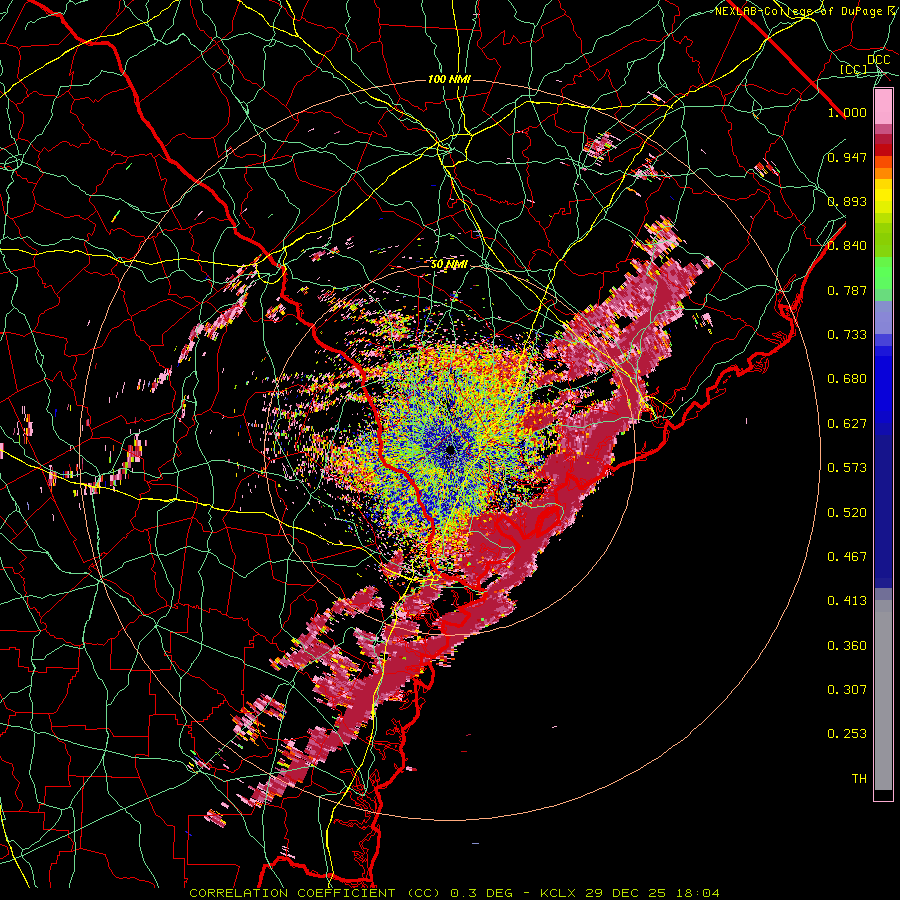Pick the black swatch at bottom of color bar
Screen dimensions: 900x900
tap(883, 795)
